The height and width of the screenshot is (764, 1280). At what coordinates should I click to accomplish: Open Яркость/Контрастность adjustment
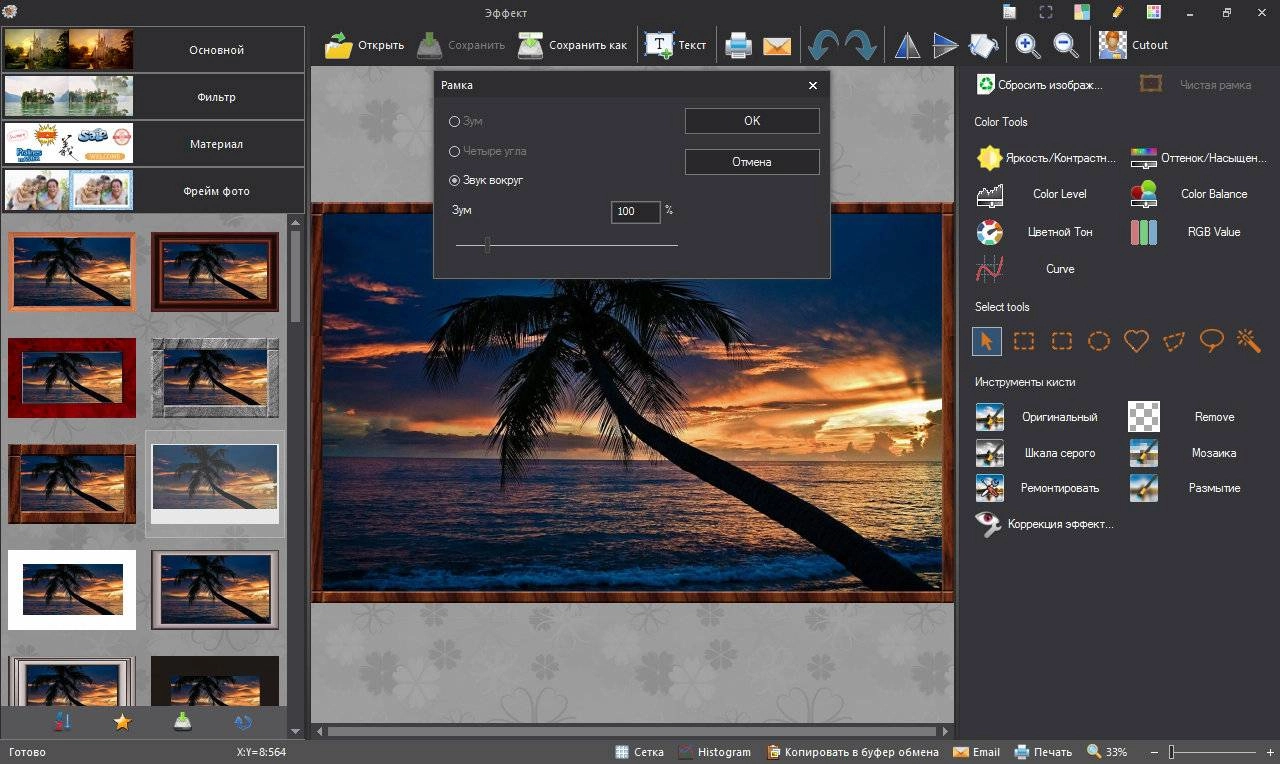point(1046,158)
